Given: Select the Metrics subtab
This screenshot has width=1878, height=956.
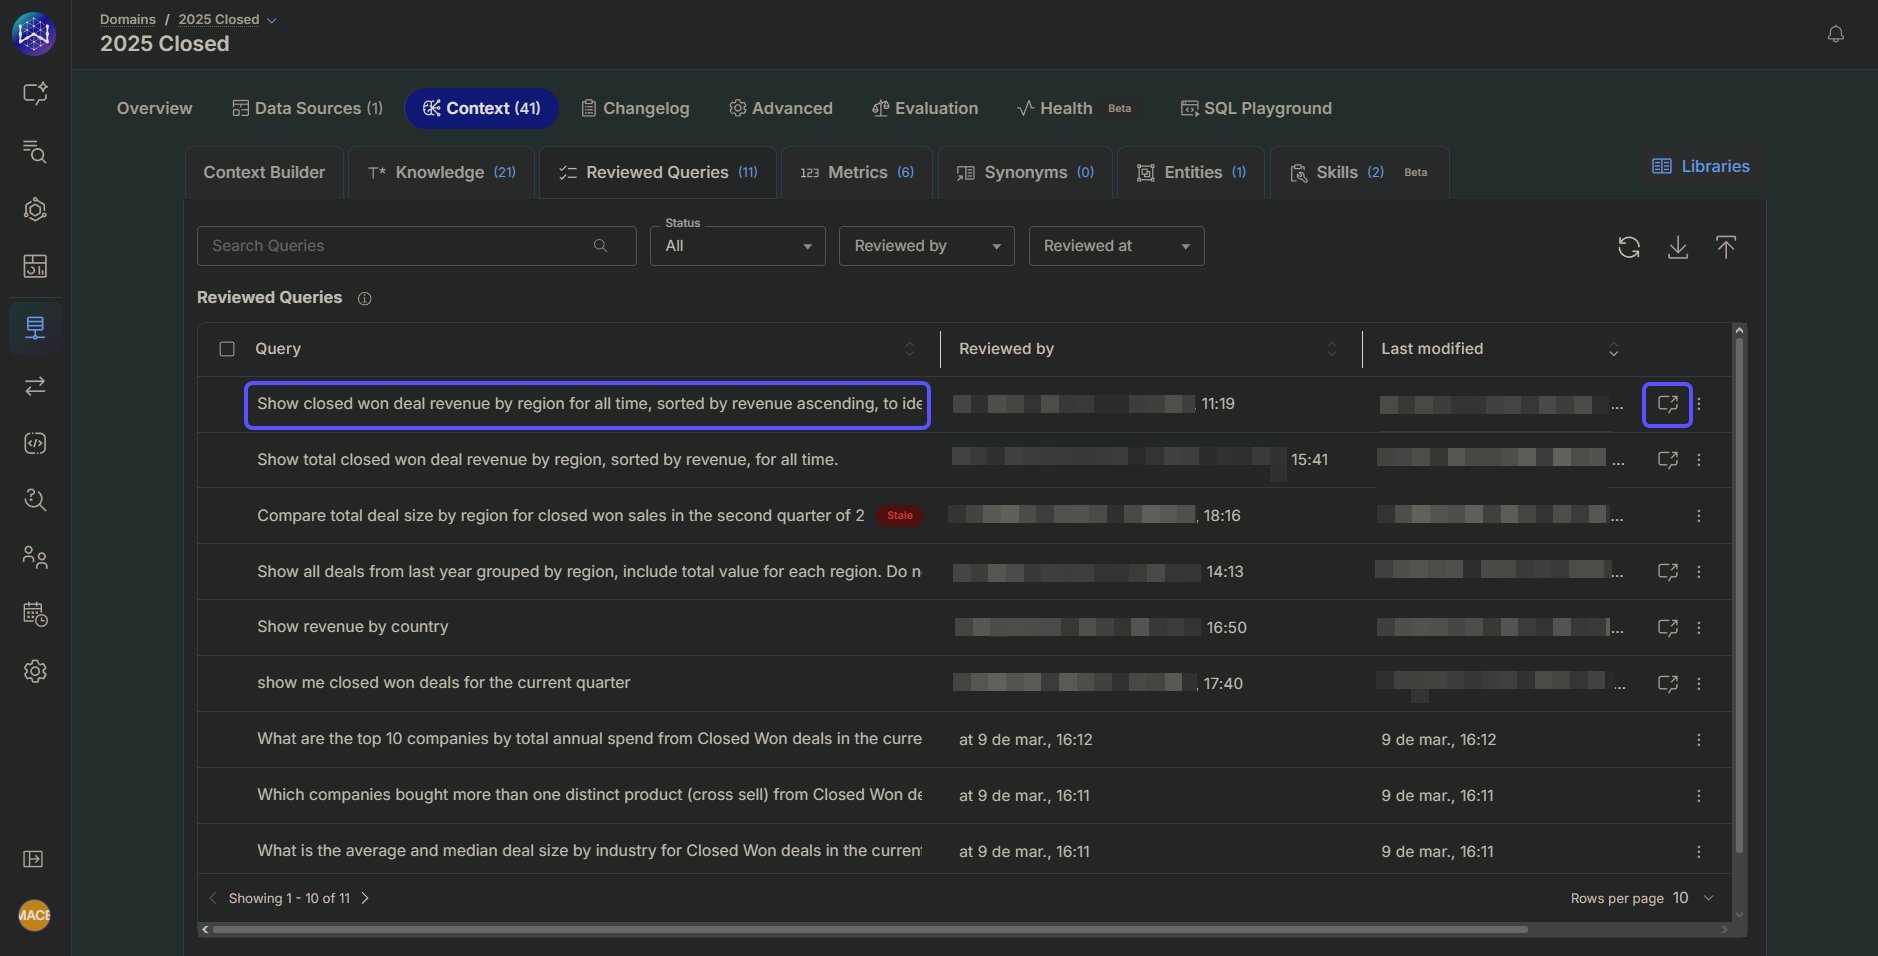Looking at the screenshot, I should point(857,172).
